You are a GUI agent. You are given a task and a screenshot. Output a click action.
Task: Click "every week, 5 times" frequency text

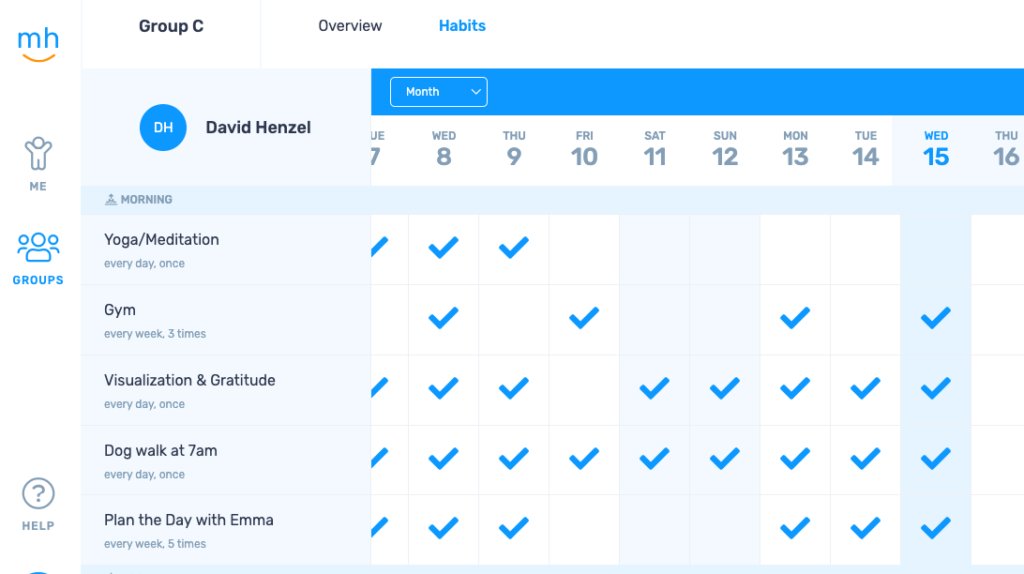[x=155, y=544]
